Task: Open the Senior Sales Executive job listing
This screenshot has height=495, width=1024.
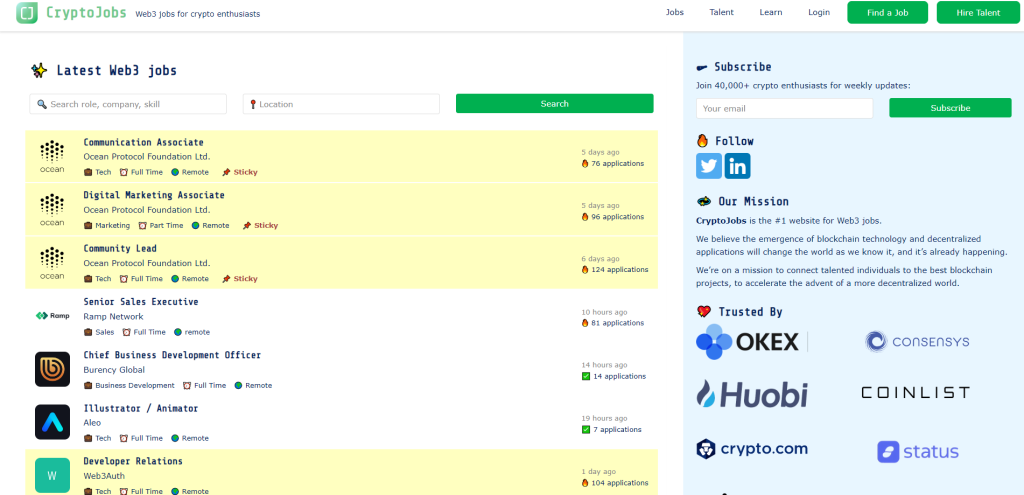Action: pos(141,302)
